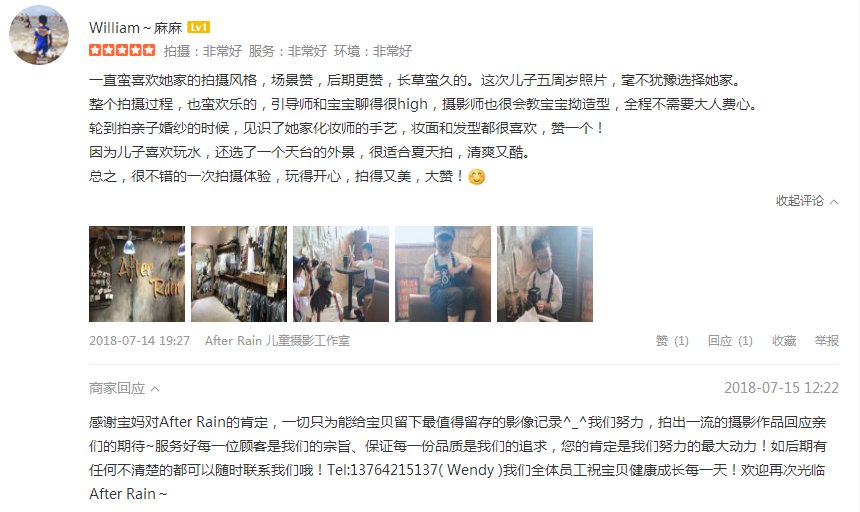Open thumbnail of boy sitting with camera
Viewport: 860px width, 512px height.
tap(443, 274)
